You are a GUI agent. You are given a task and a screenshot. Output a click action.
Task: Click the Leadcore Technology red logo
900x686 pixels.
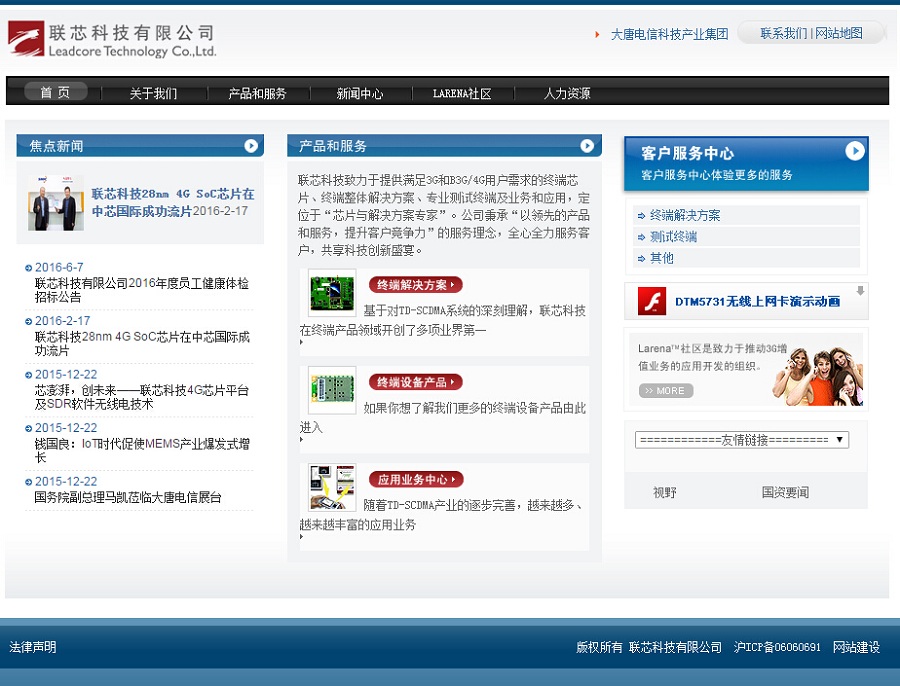tap(26, 38)
